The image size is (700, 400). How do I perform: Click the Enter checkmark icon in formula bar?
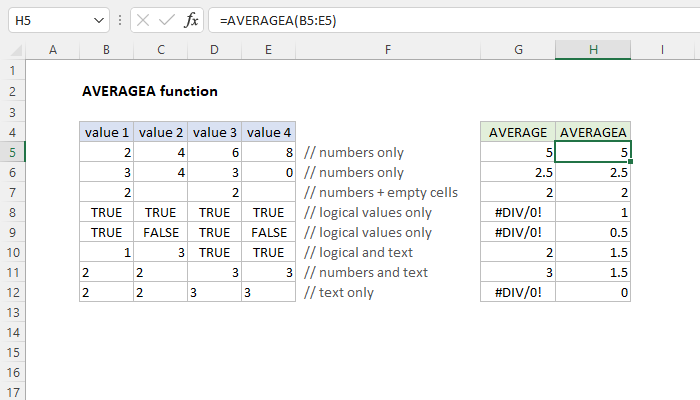167,20
